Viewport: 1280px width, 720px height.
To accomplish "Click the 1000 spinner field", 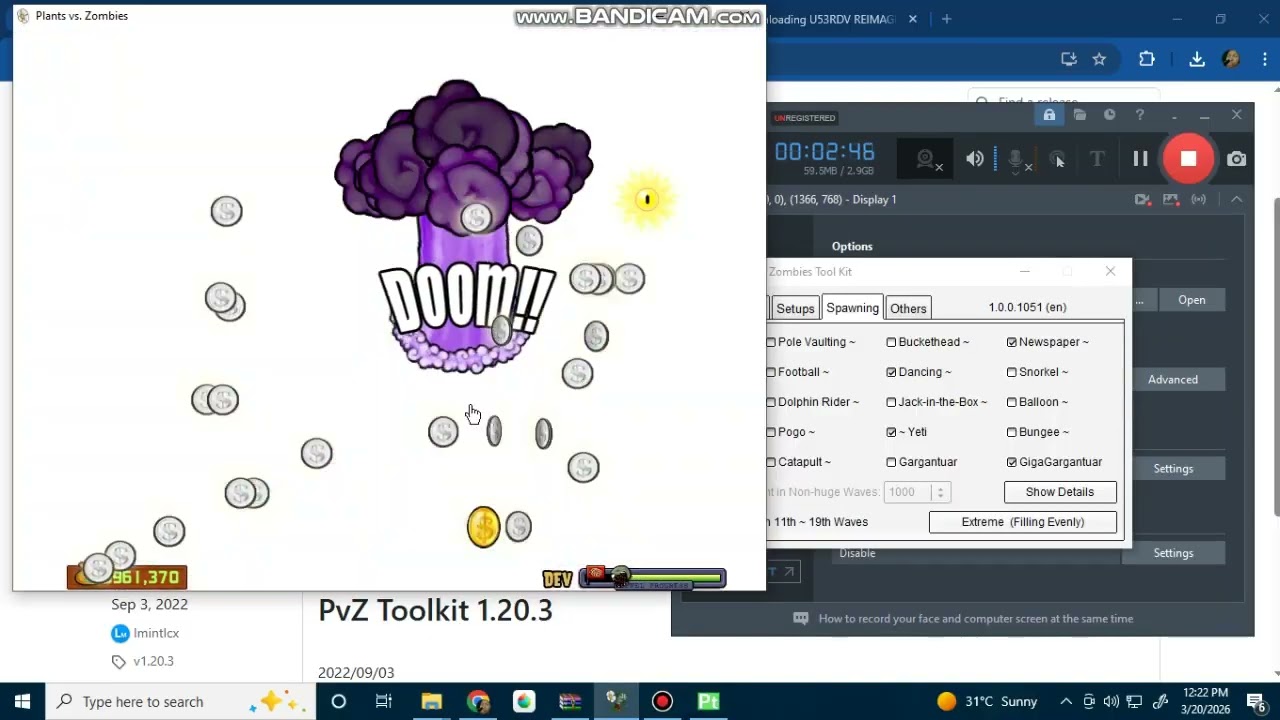I will [915, 492].
